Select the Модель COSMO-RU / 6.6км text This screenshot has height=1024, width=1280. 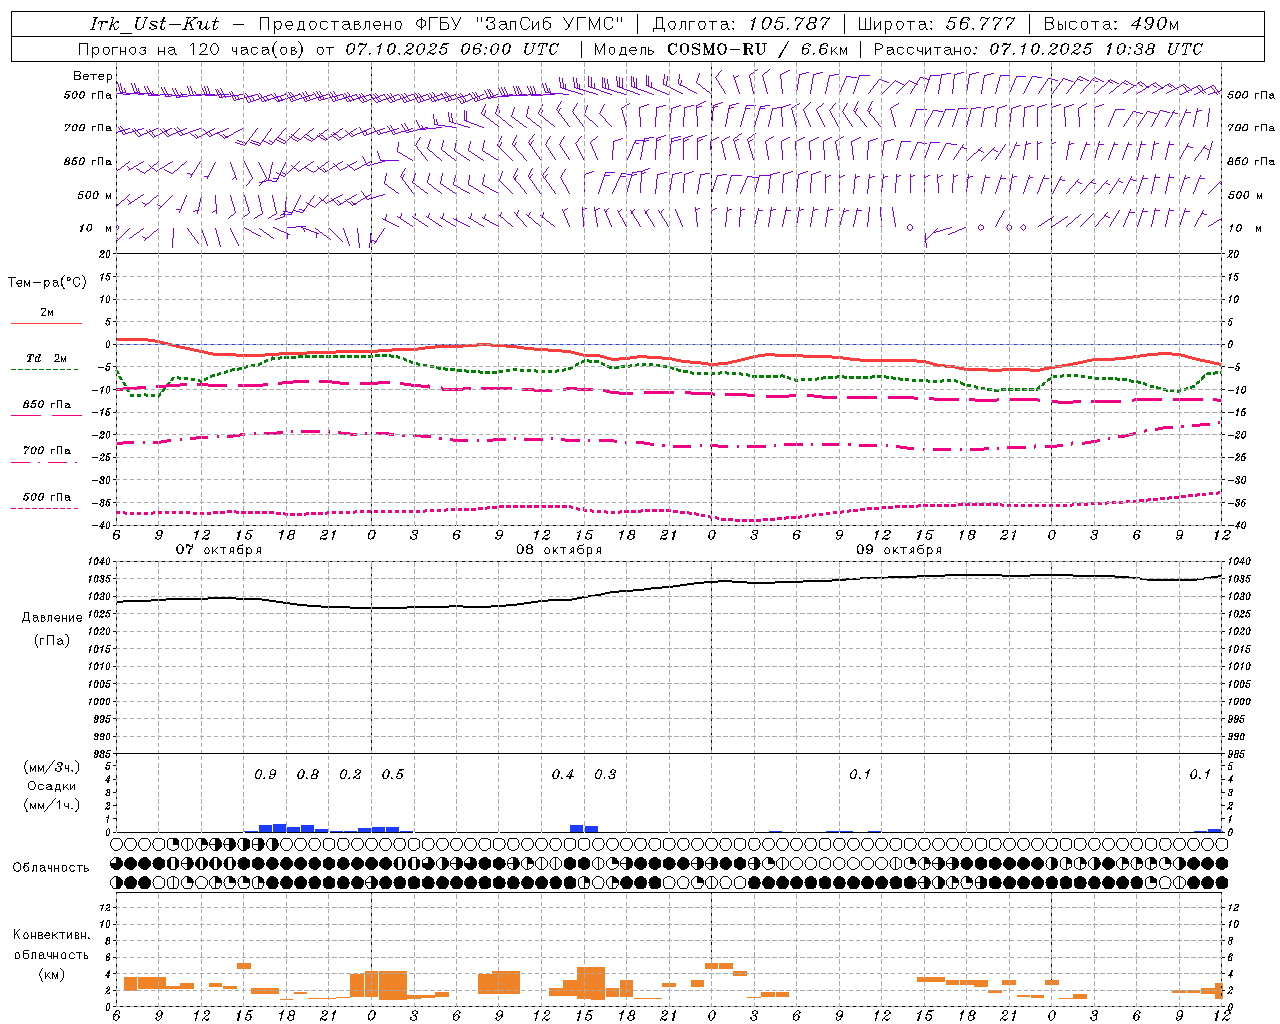pos(721,49)
